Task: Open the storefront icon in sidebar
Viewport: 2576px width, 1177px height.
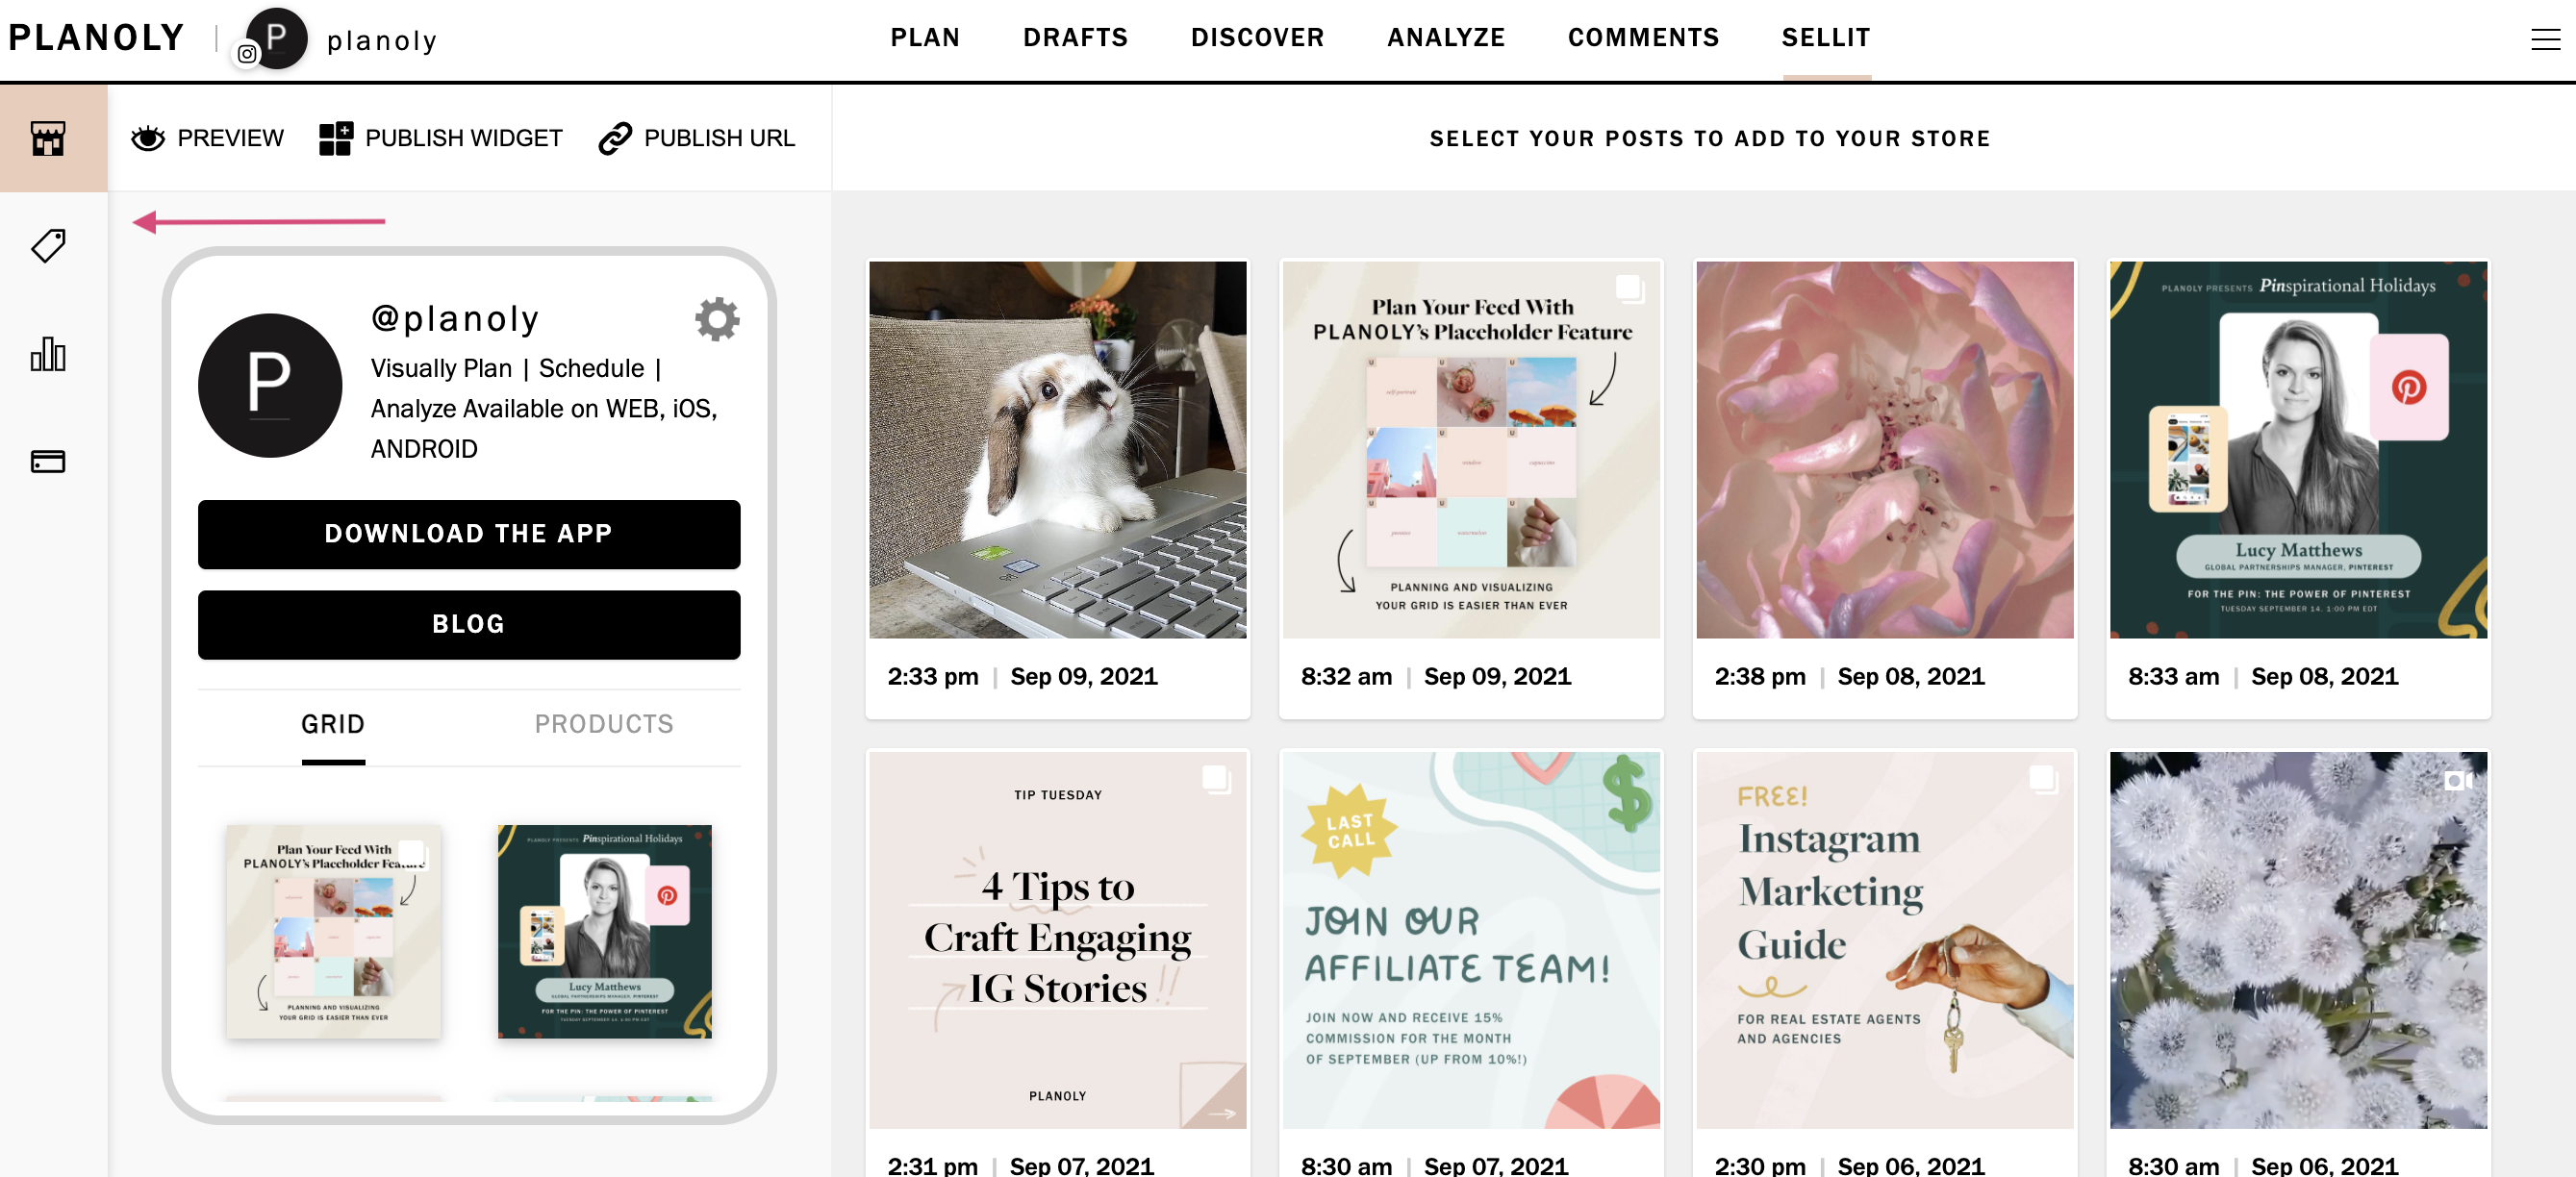Action: click(48, 138)
